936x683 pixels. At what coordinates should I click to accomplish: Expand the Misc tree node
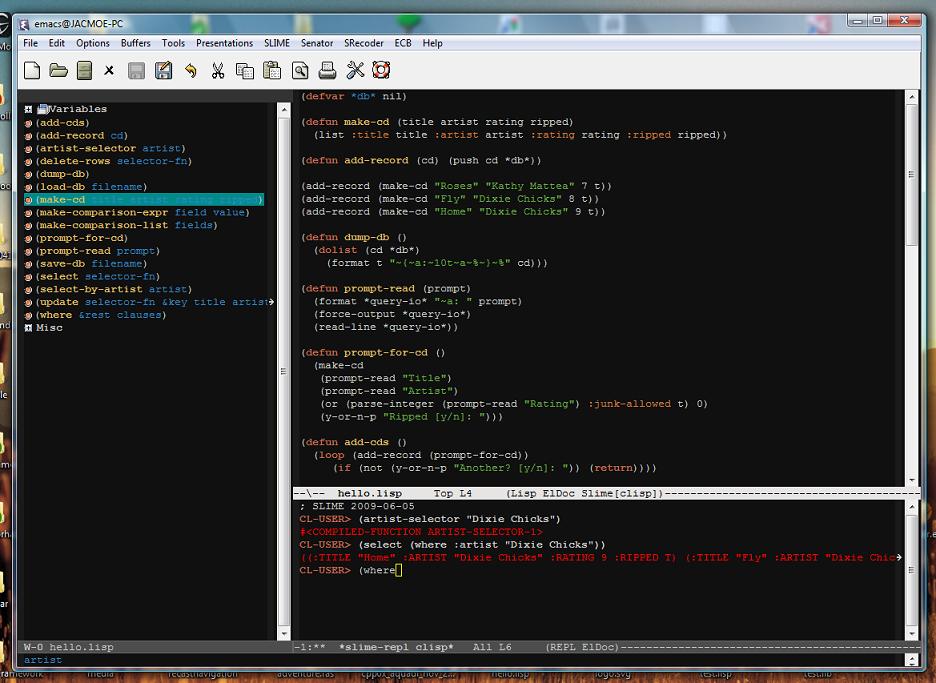tap(28, 328)
